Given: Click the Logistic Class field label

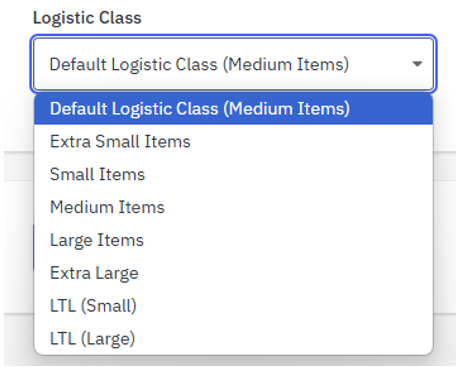Looking at the screenshot, I should (87, 18).
